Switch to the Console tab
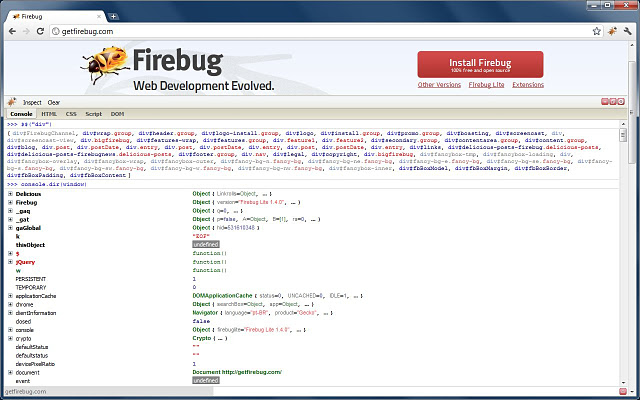The height and width of the screenshot is (400, 640). (x=21, y=114)
